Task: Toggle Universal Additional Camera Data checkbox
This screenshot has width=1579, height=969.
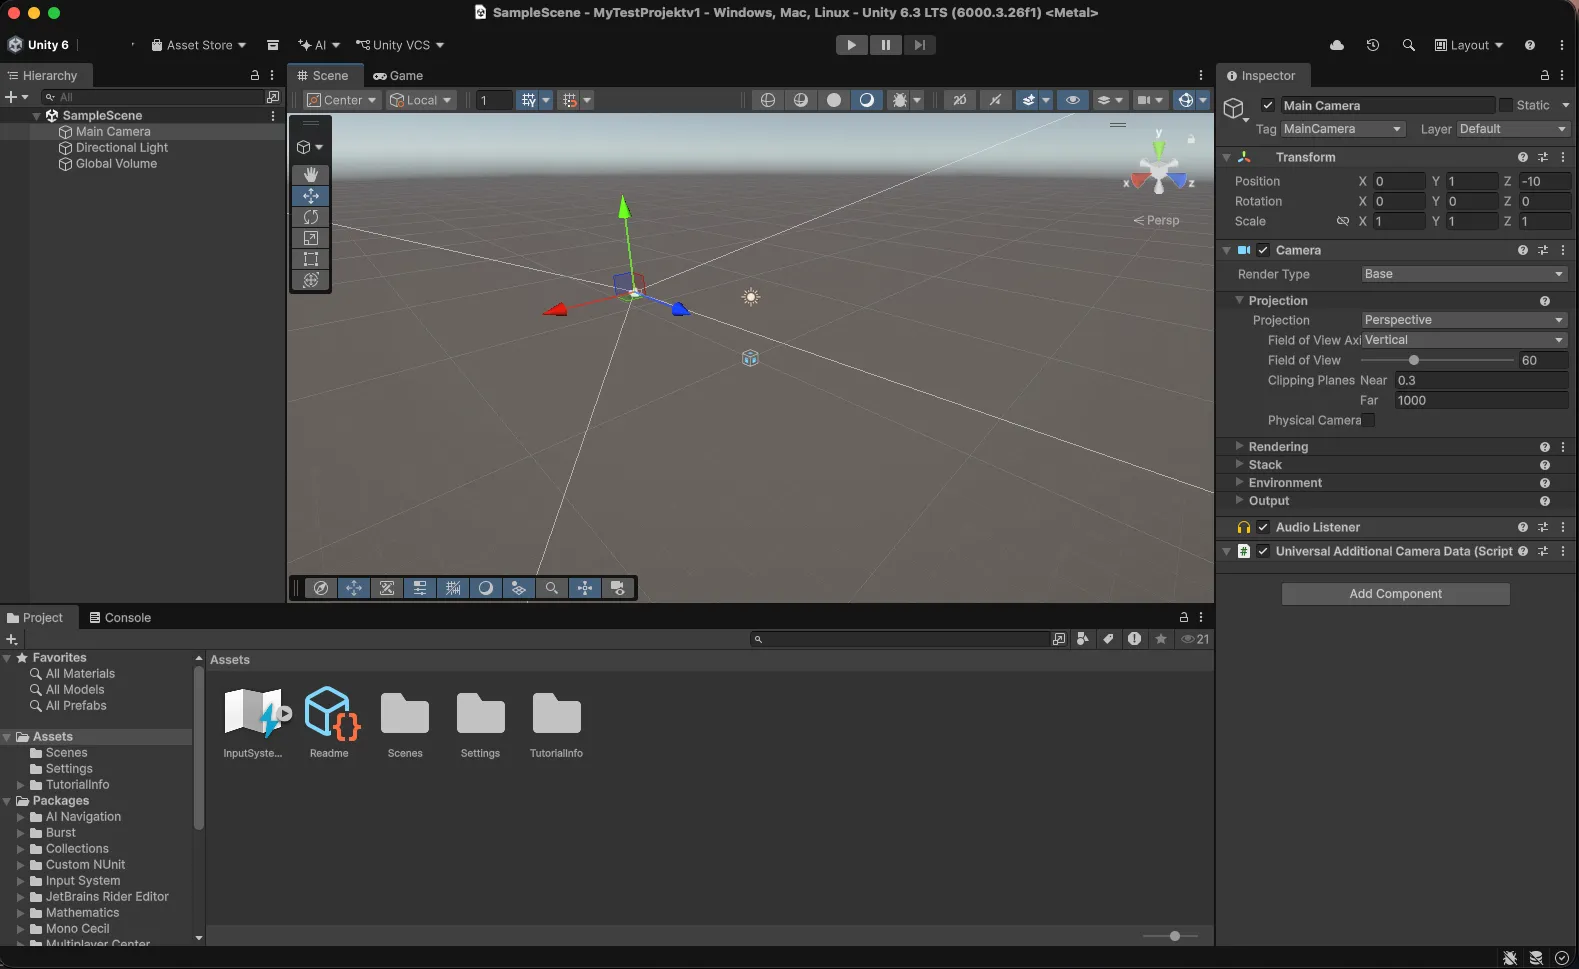Action: [1263, 551]
